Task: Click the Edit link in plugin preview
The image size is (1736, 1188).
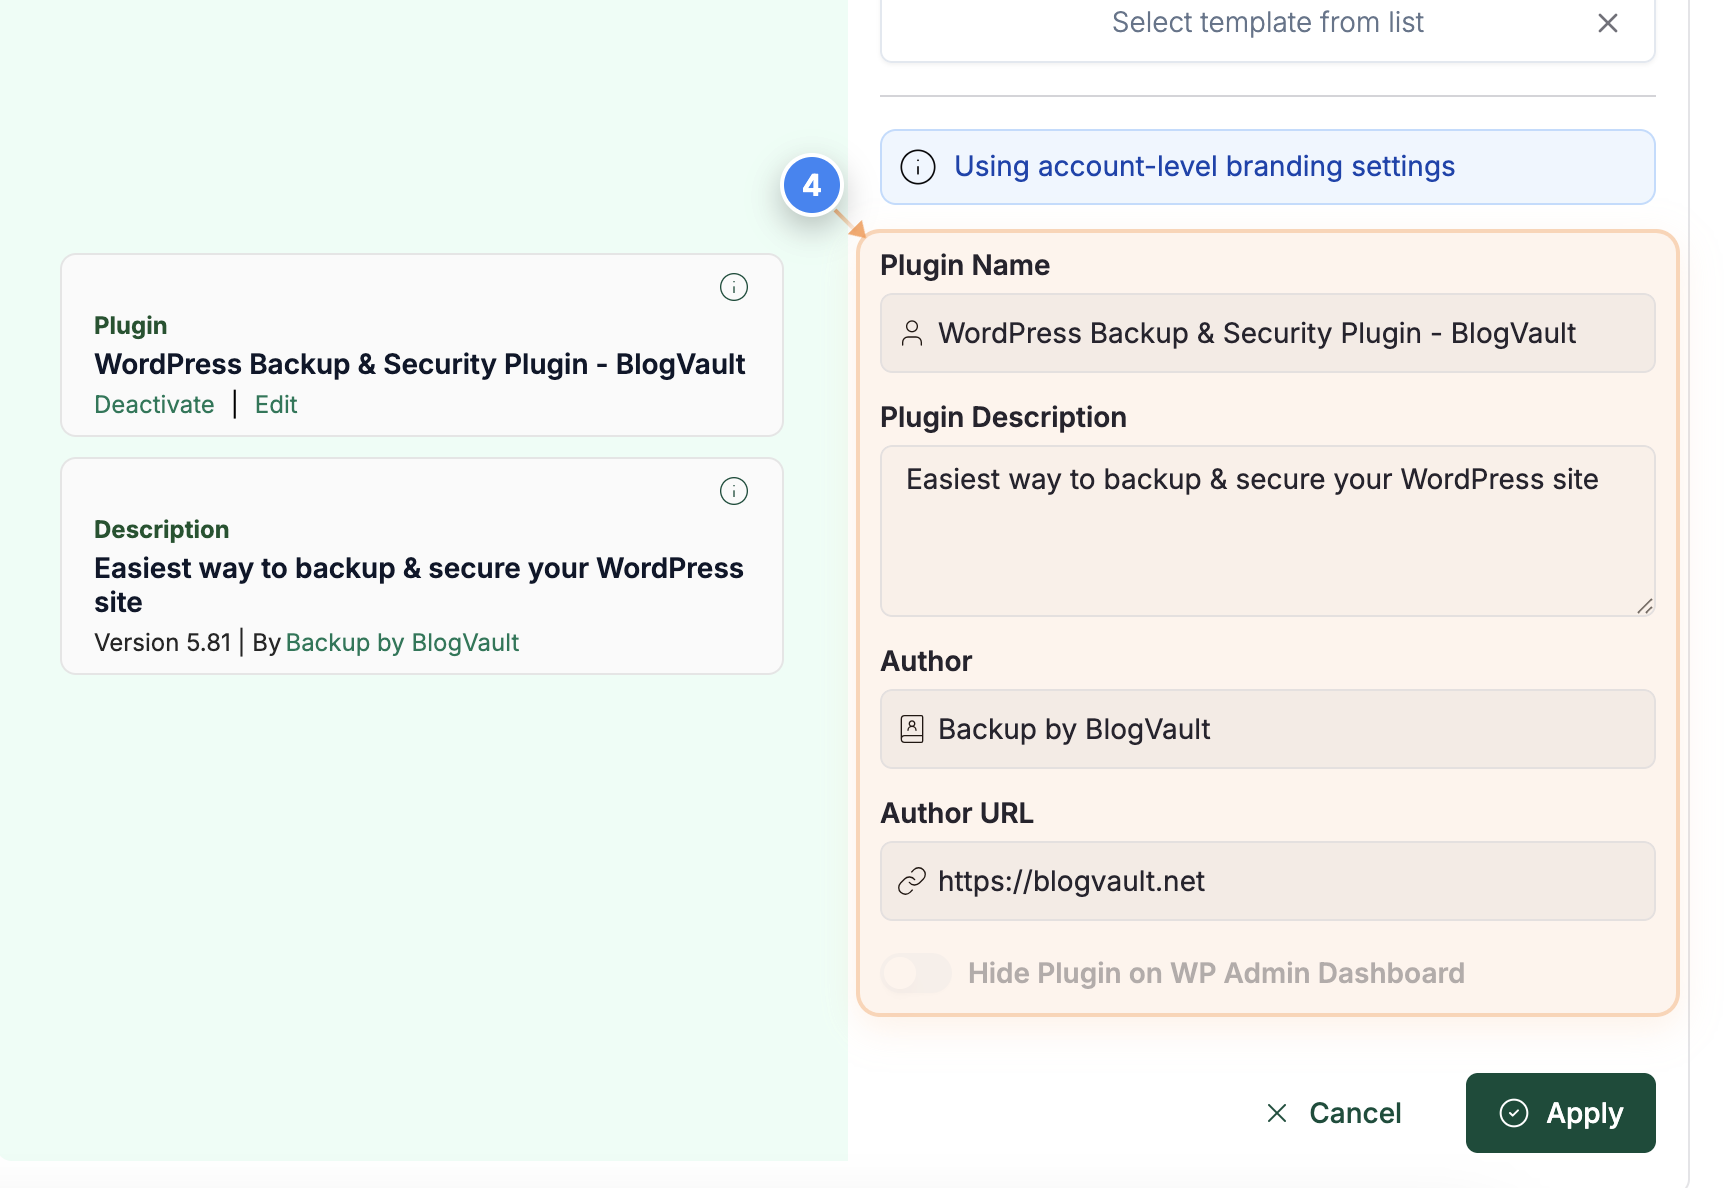Action: tap(276, 405)
